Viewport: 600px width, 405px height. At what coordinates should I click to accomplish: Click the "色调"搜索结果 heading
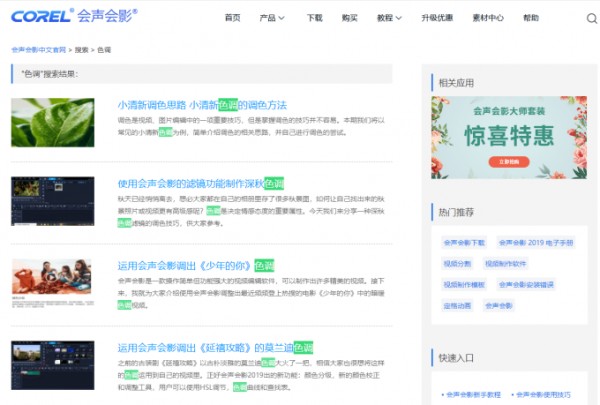coord(50,74)
